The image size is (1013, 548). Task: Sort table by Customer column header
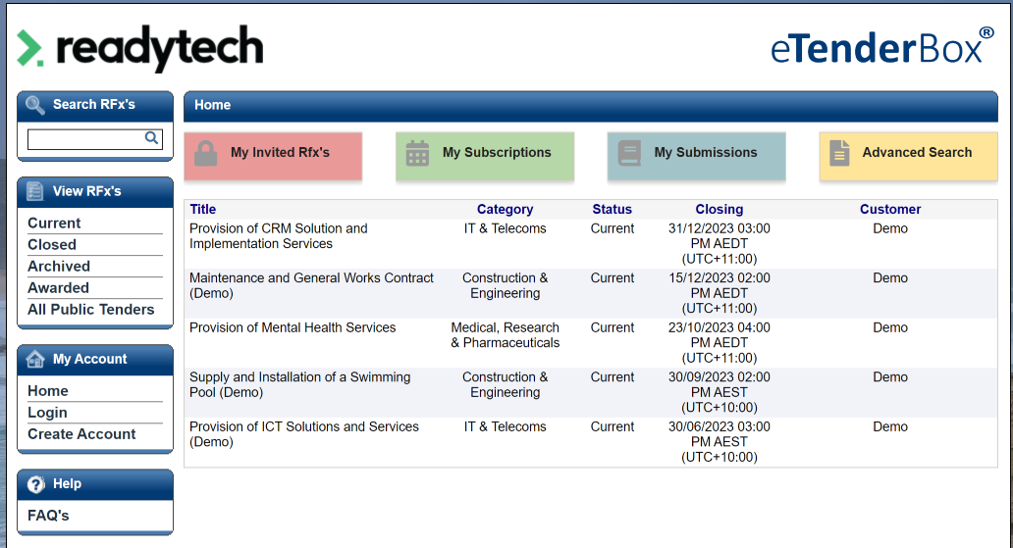click(890, 209)
